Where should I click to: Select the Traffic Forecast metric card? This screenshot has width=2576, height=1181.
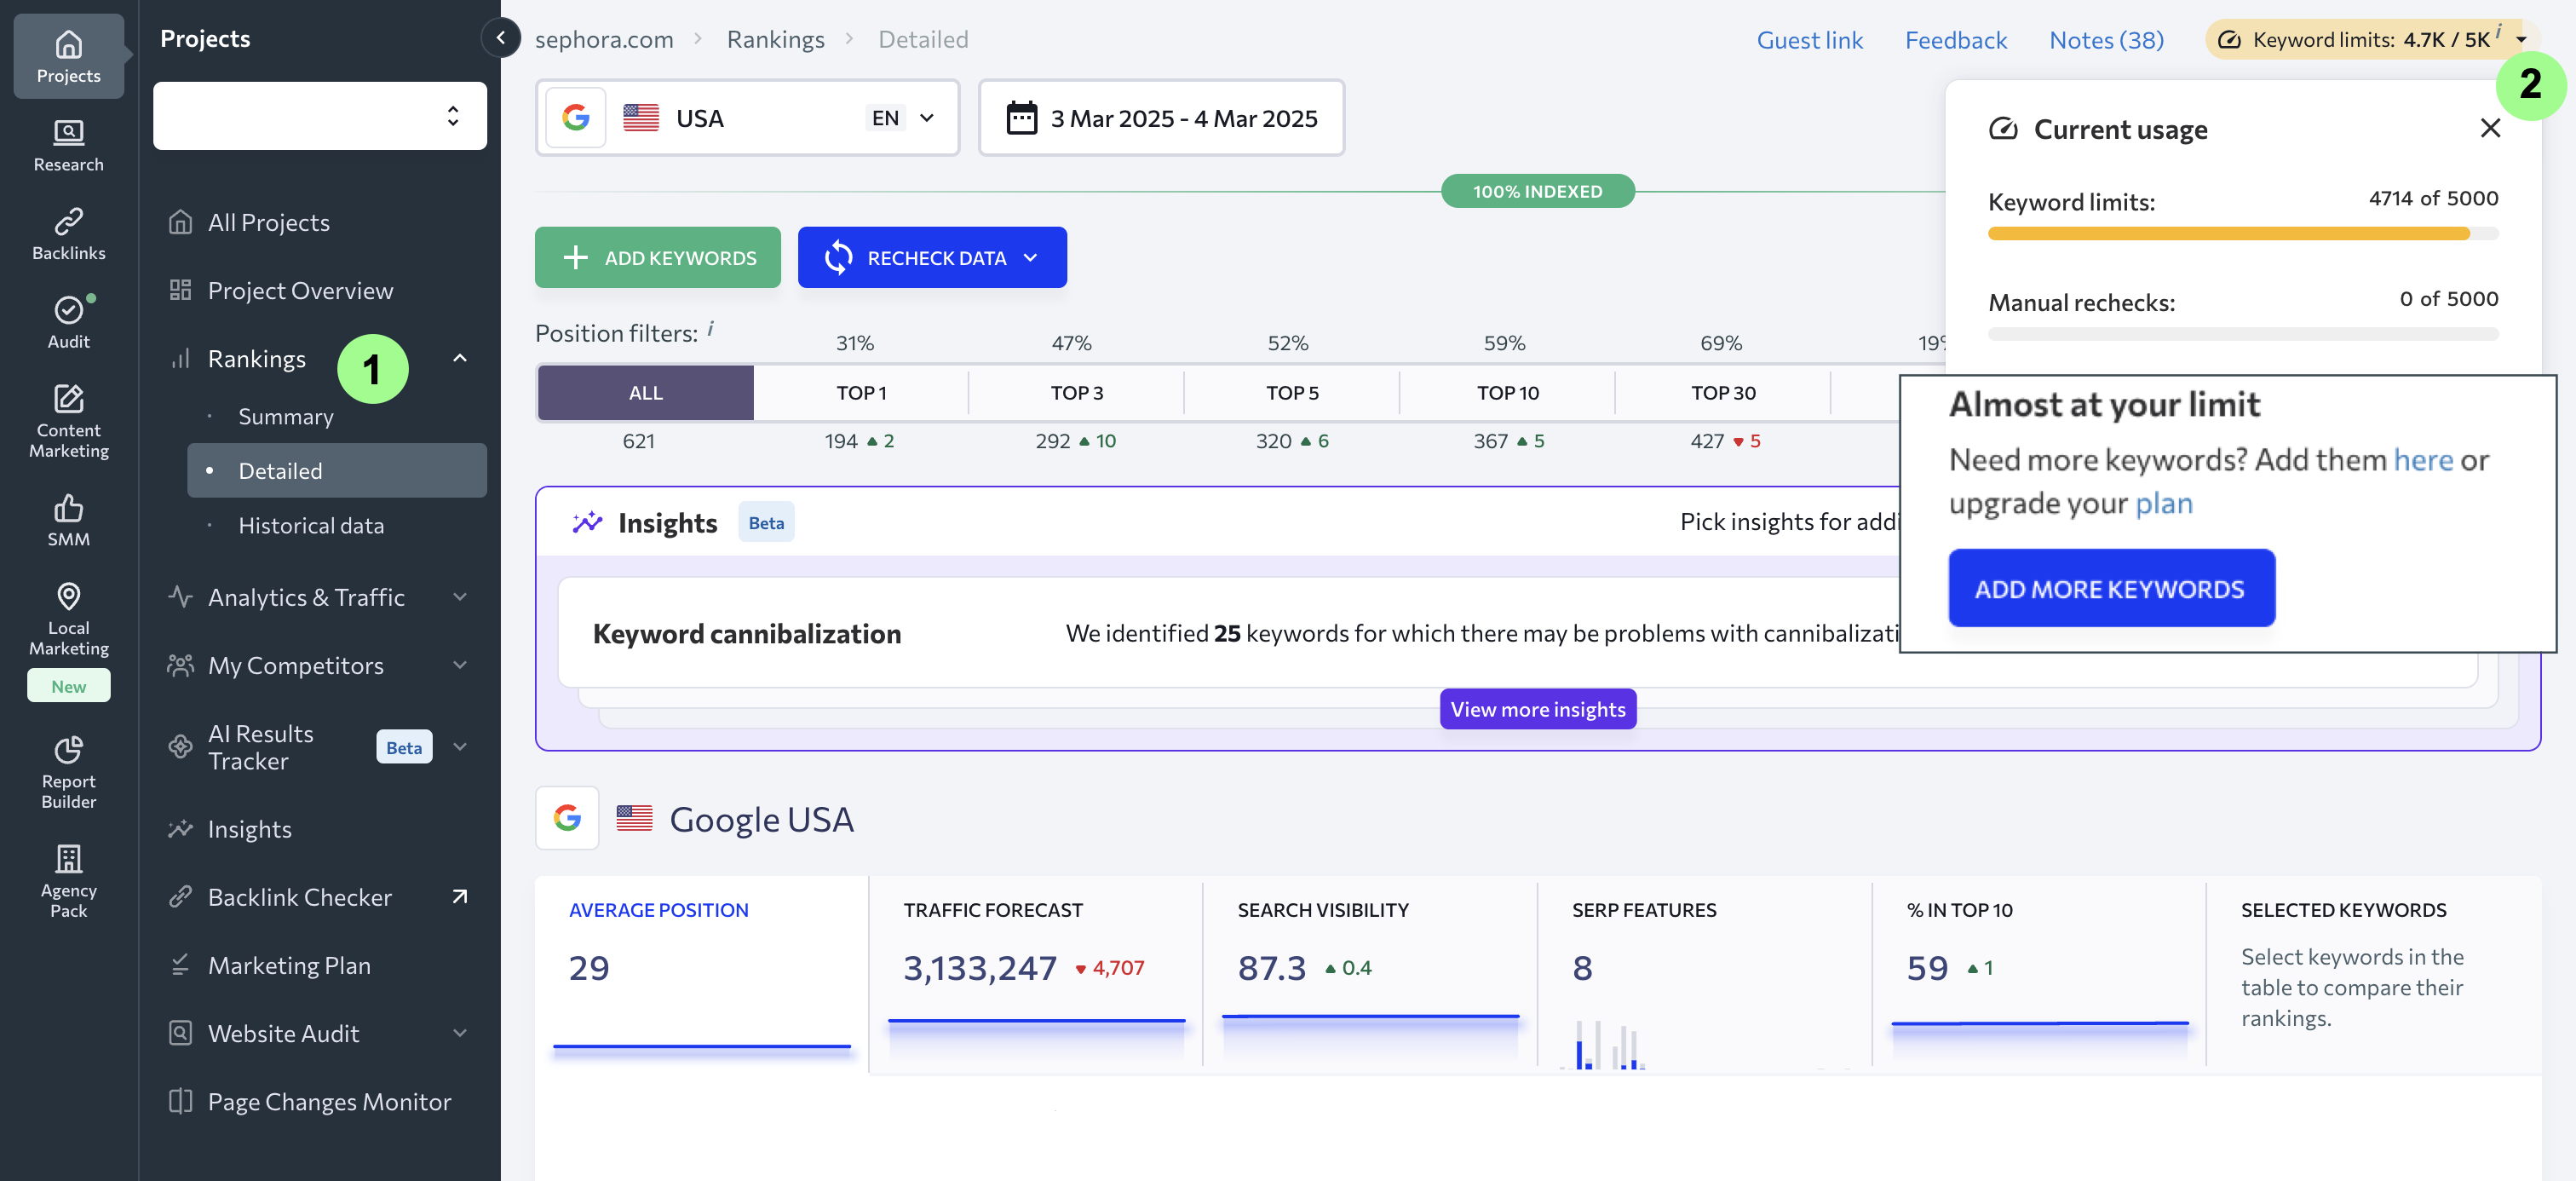pos(1036,975)
